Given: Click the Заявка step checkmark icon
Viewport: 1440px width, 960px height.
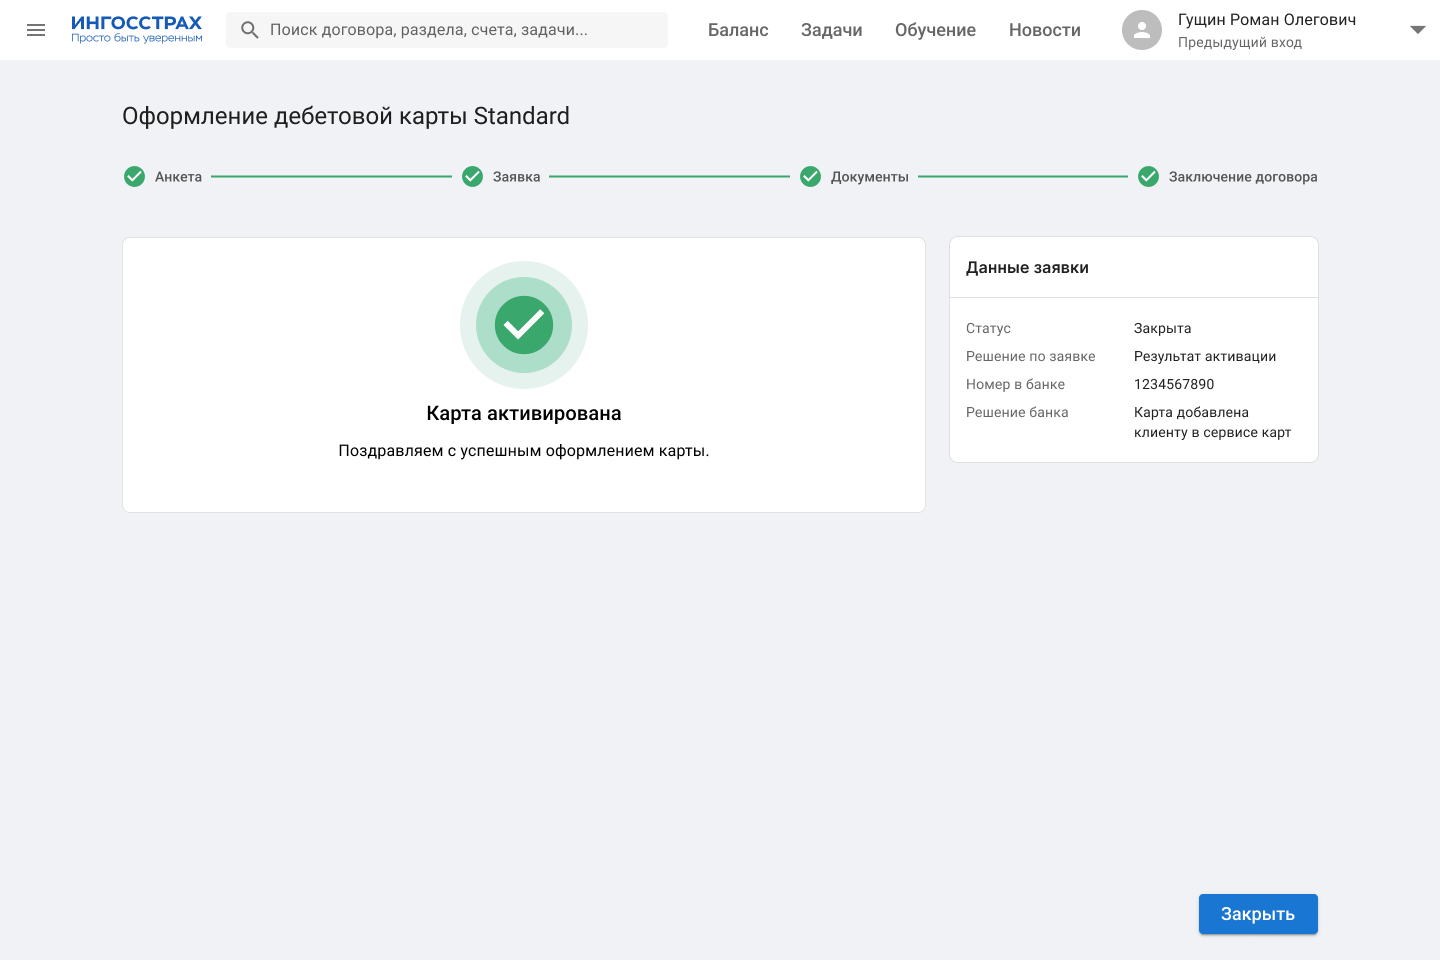Looking at the screenshot, I should (472, 177).
